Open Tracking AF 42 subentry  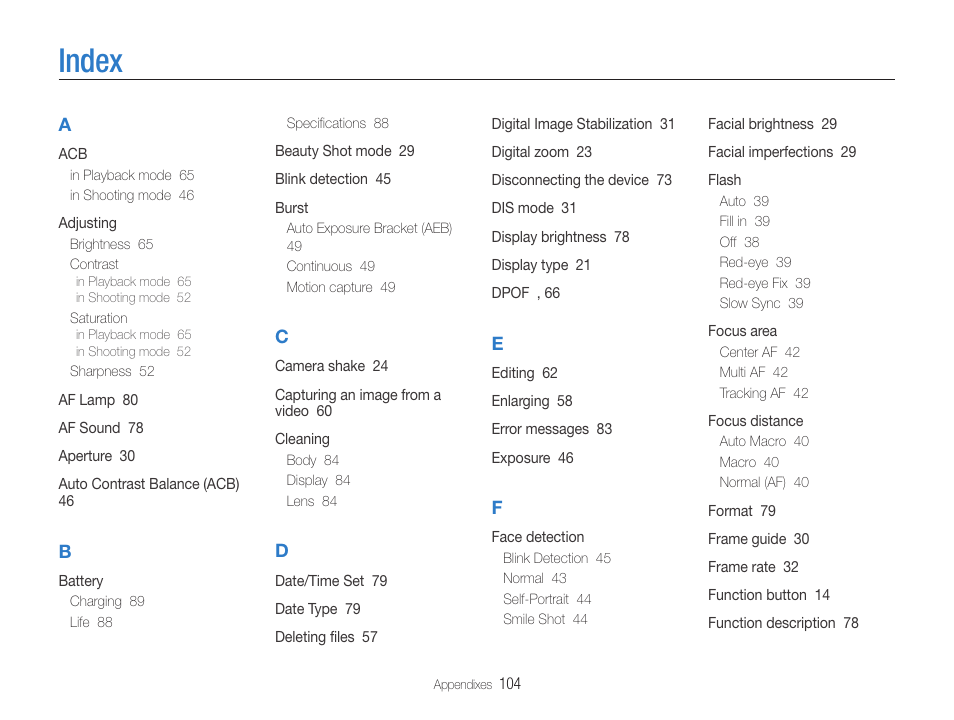(764, 393)
